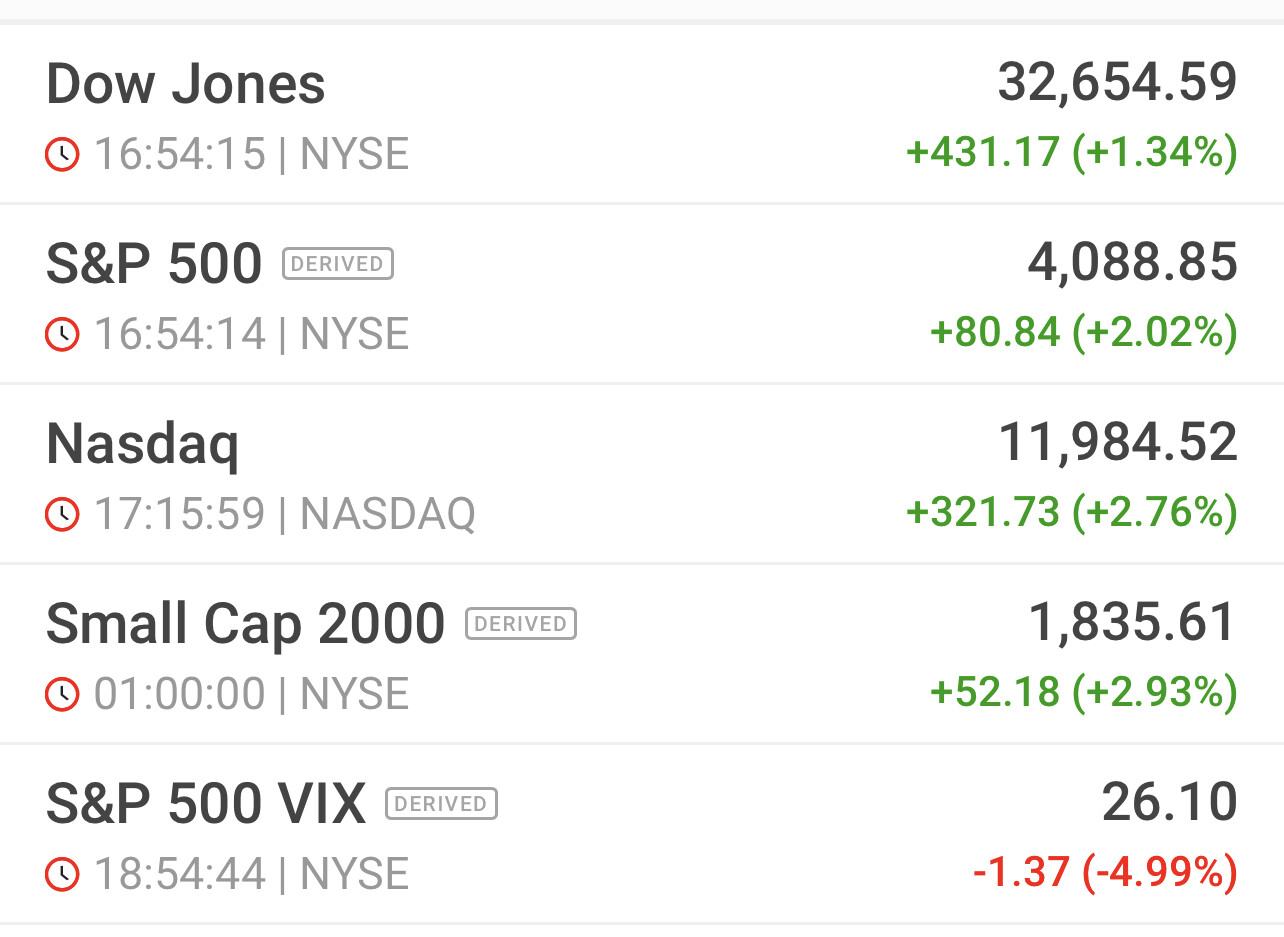The image size is (1284, 937).
Task: Click the VIX timestamp 18:54:44 | NYSE
Action: pyautogui.click(x=252, y=874)
